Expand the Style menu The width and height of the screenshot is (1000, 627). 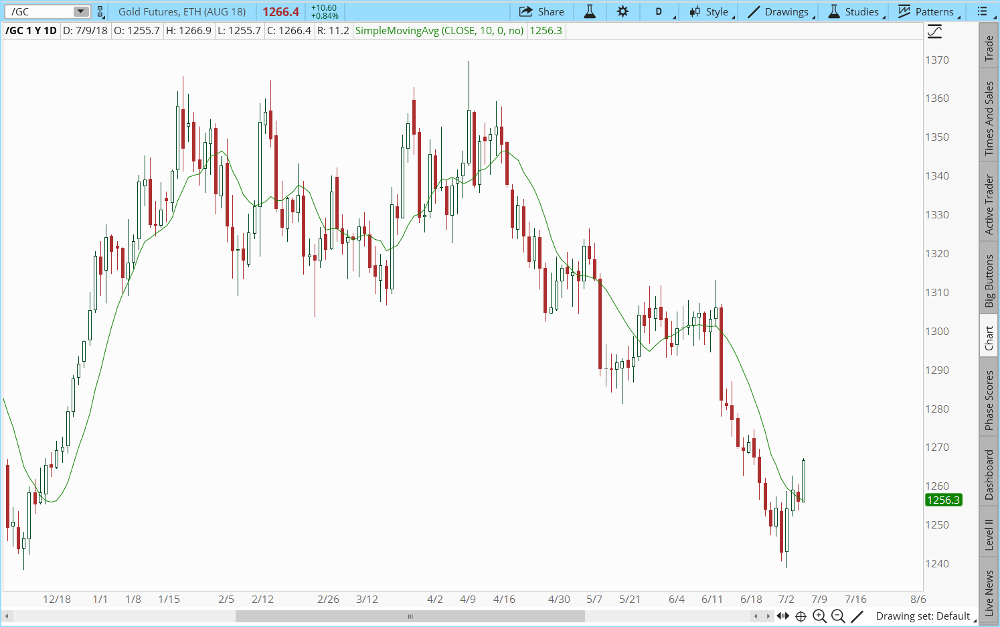tap(712, 12)
